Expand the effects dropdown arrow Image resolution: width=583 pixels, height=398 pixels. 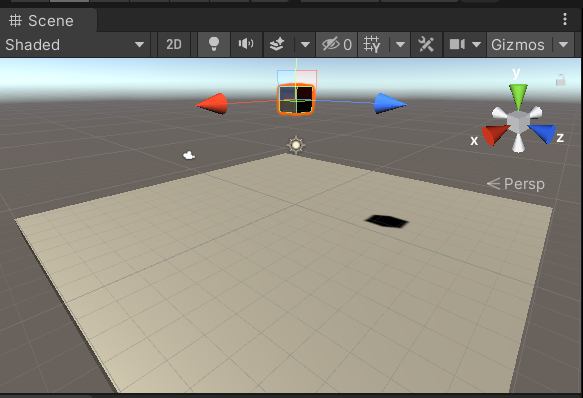pyautogui.click(x=305, y=45)
